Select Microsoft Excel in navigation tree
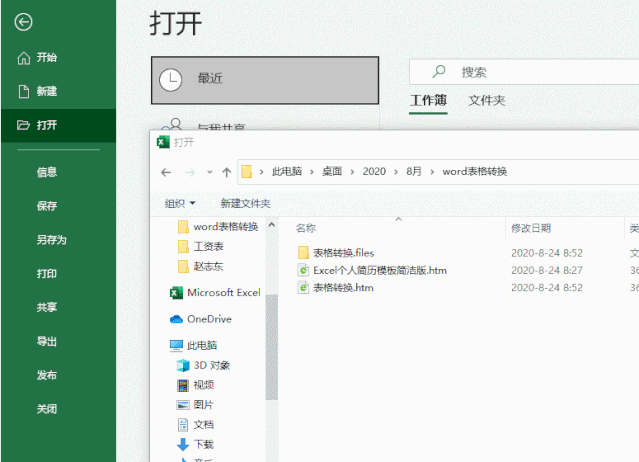Viewport: 639px width, 462px height. pyautogui.click(x=215, y=293)
